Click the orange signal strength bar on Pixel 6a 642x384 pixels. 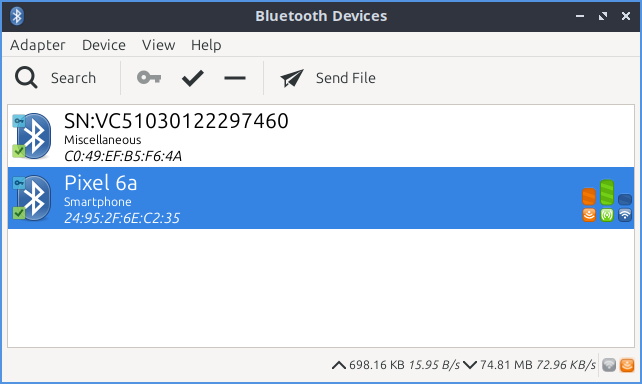[589, 197]
